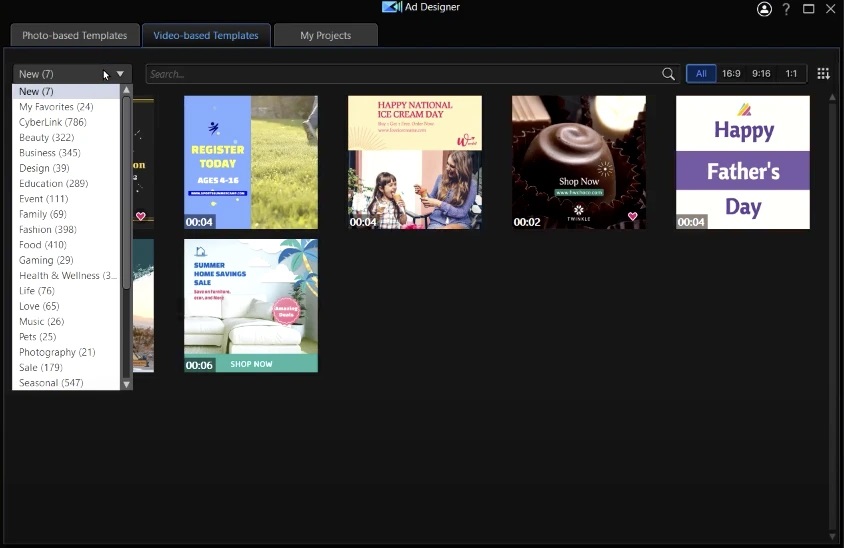Open the help question mark icon
The height and width of the screenshot is (548, 844).
(x=786, y=9)
